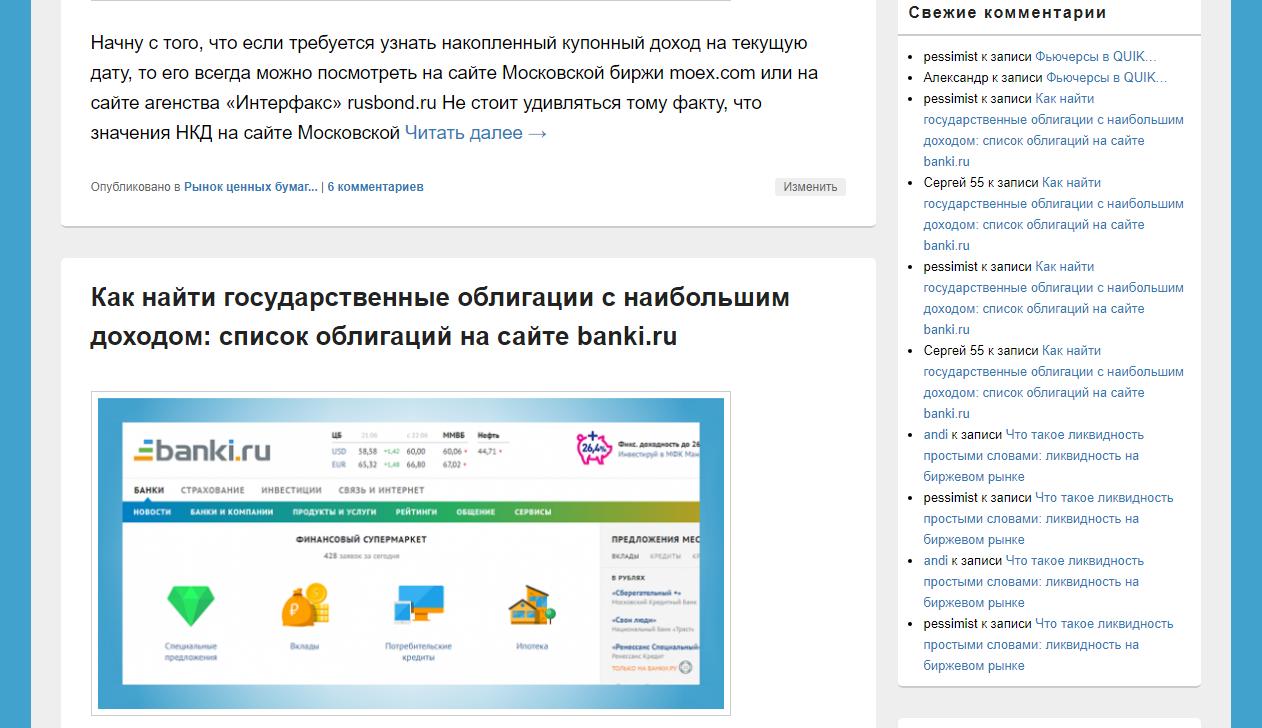Click the pink piggy bank icon
Viewport: 1262px width, 728px height.
pos(593,448)
